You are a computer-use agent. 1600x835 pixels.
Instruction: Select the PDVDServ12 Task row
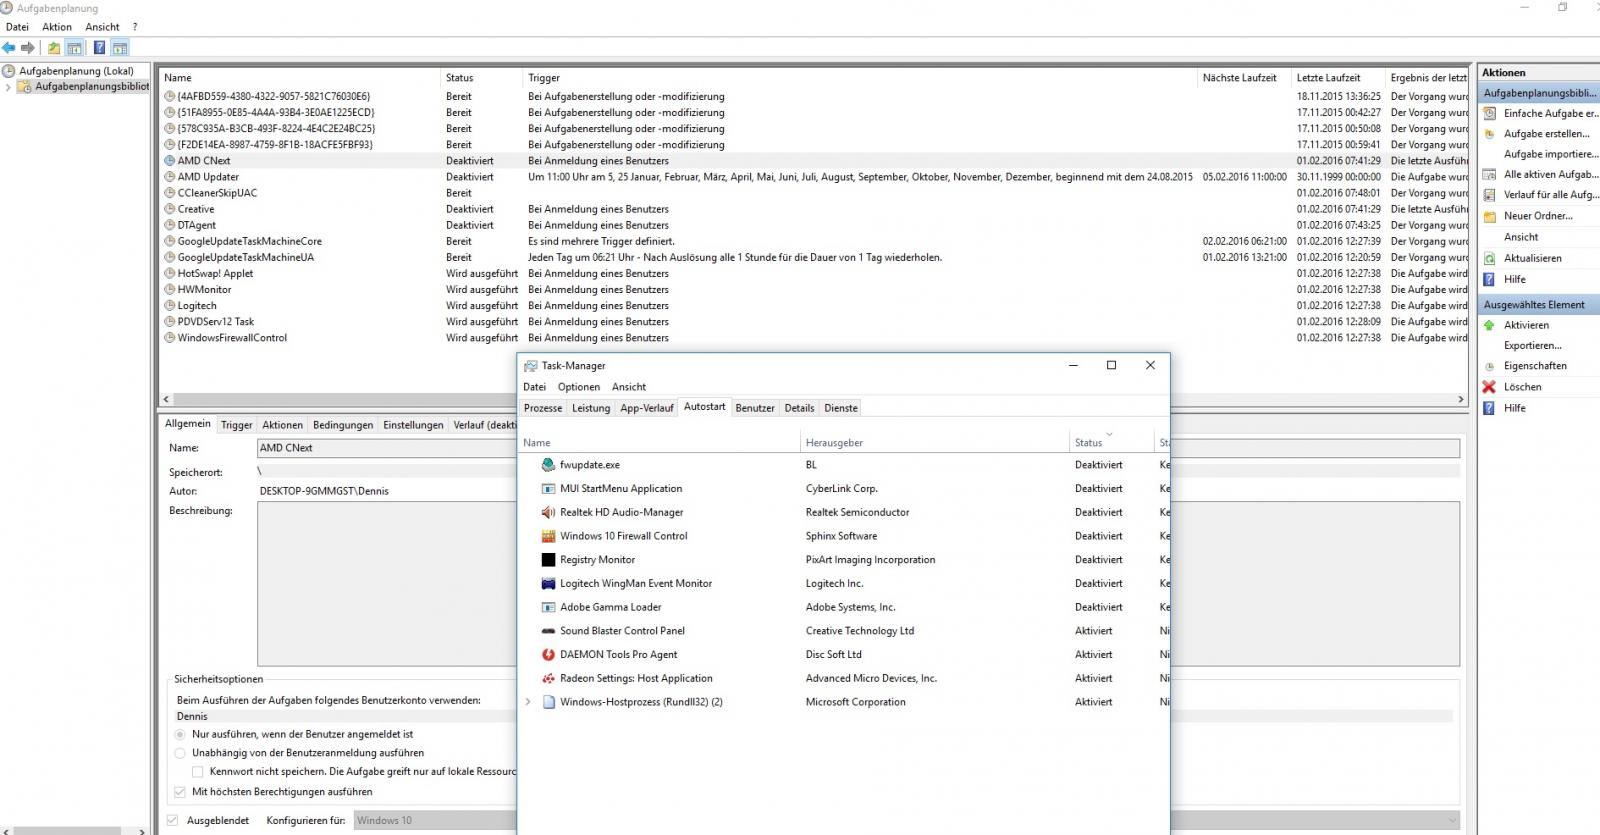click(x=812, y=322)
